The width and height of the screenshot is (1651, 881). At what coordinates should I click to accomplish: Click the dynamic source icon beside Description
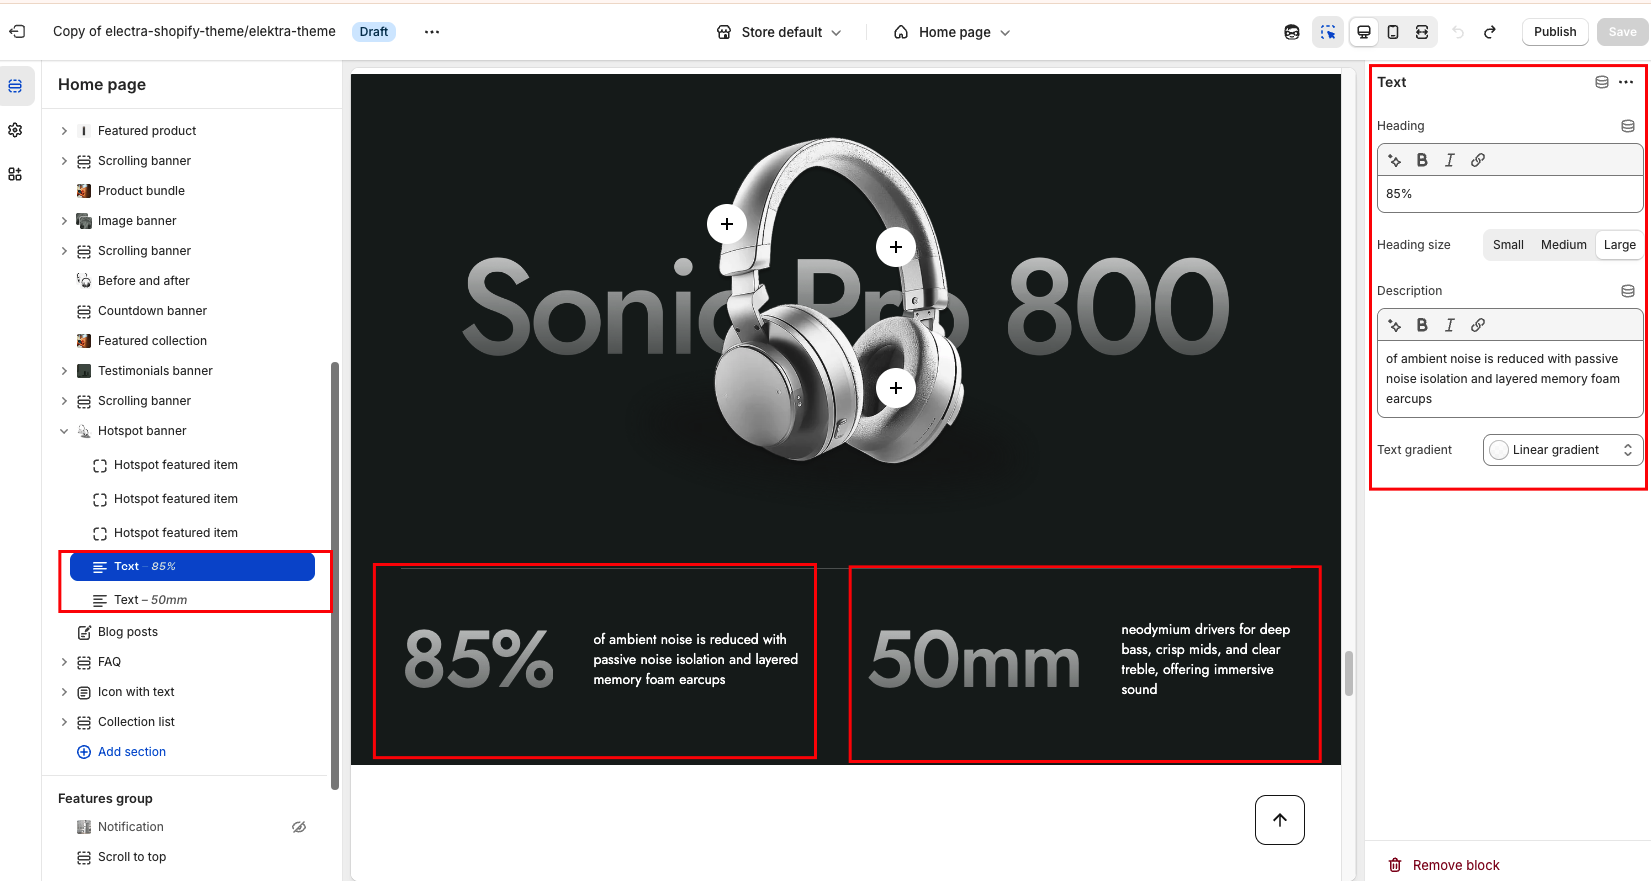tap(1628, 291)
